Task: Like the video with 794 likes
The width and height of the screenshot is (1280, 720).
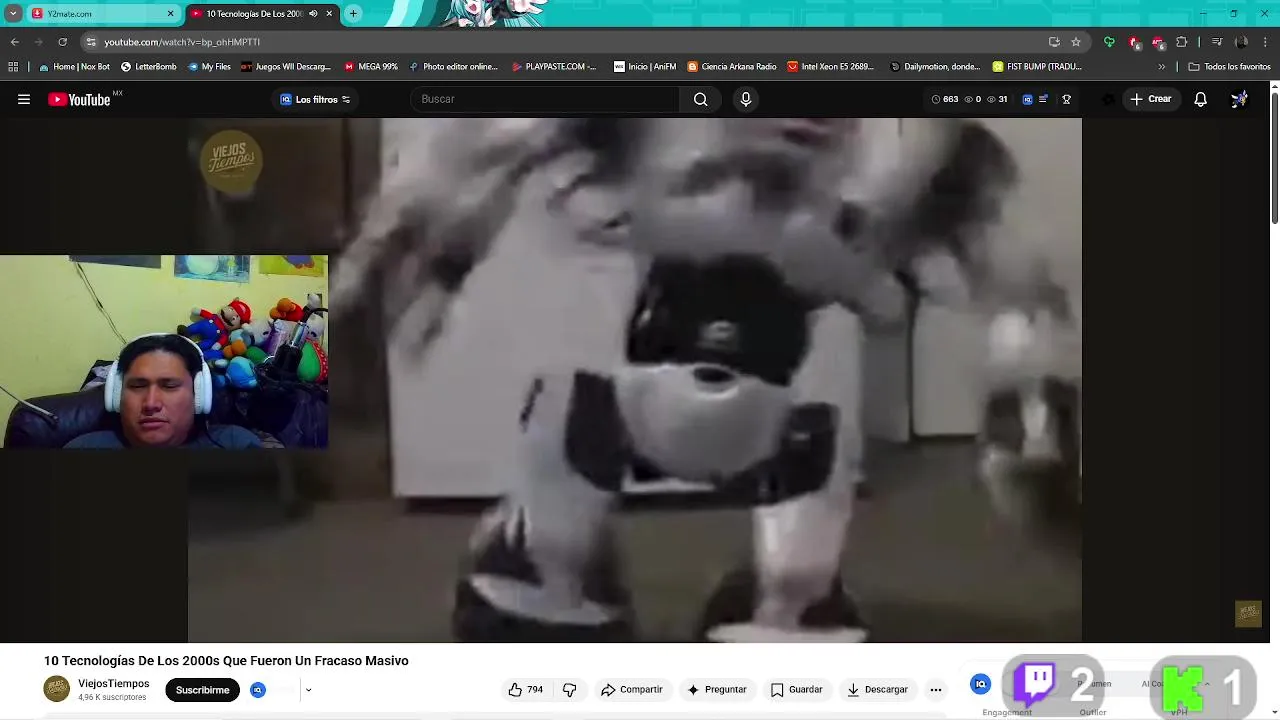Action: tap(525, 690)
